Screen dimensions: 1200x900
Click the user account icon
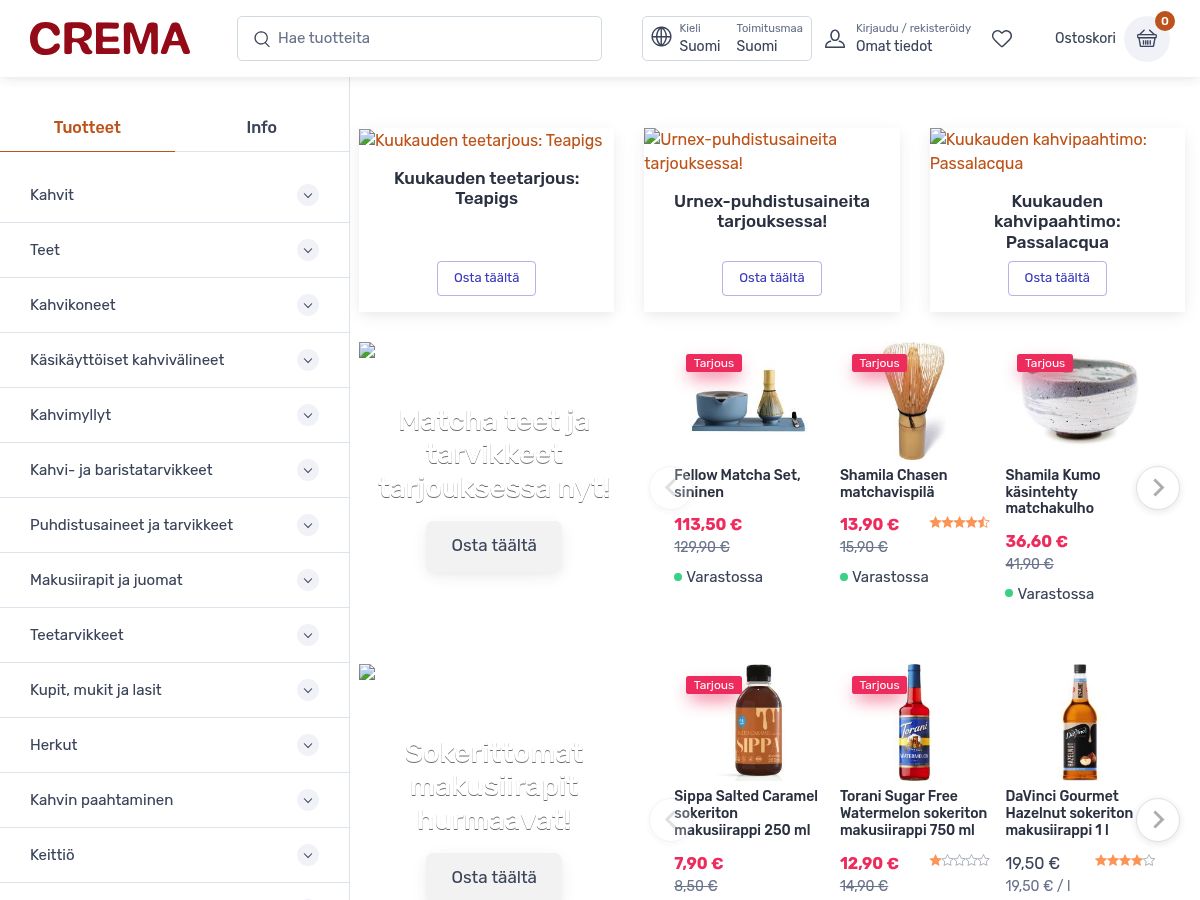835,38
